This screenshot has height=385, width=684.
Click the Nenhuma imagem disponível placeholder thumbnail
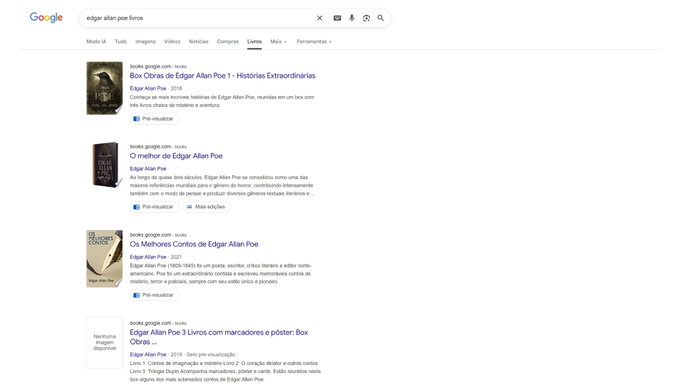pyautogui.click(x=105, y=343)
